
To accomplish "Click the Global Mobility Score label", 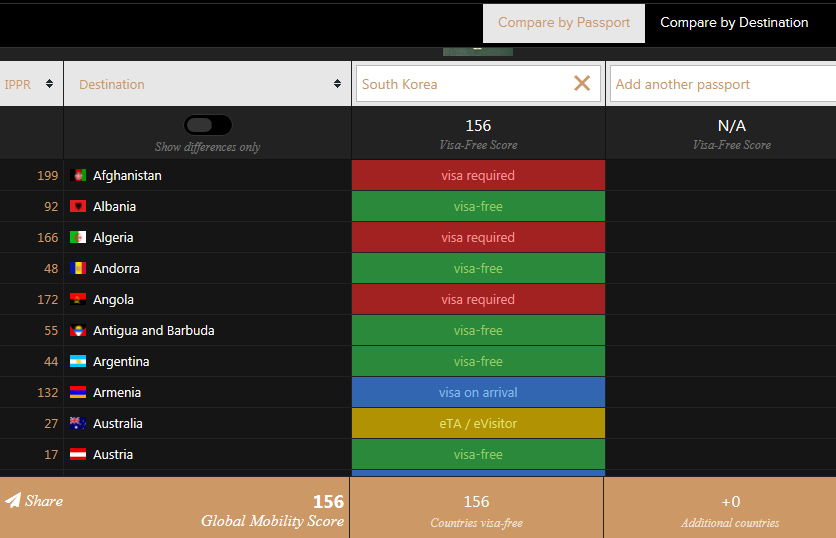I will click(x=272, y=521).
